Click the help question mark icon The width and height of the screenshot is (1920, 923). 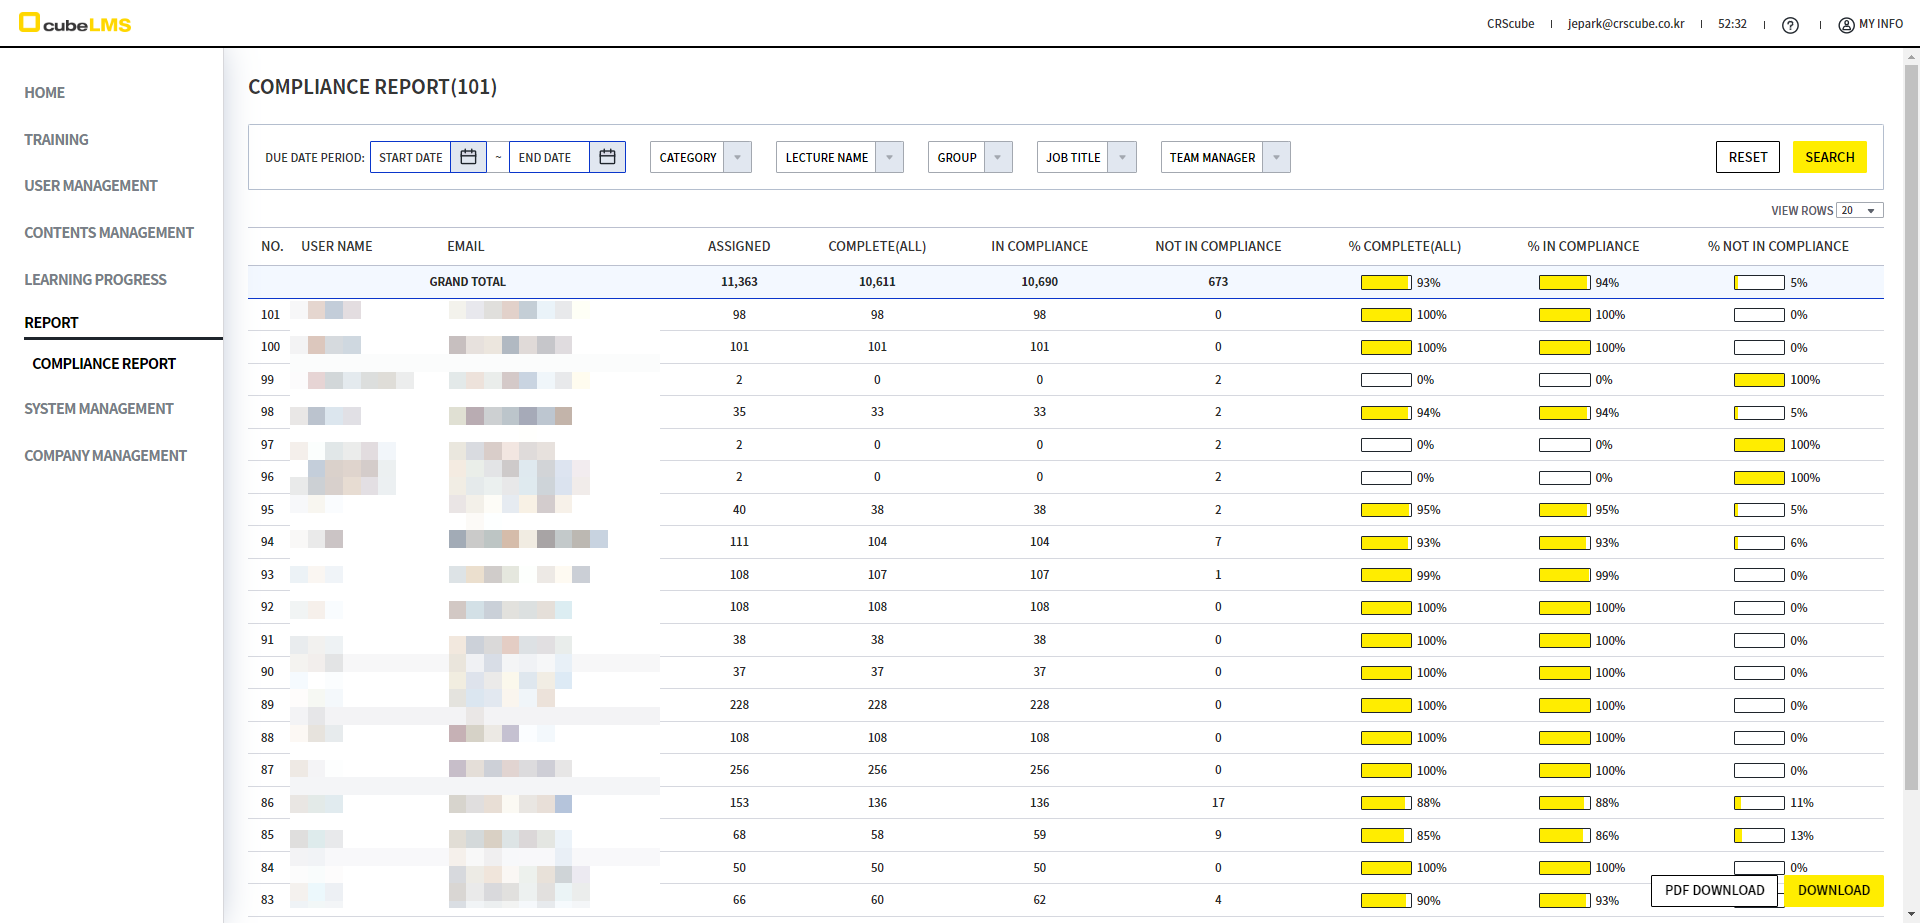pos(1790,25)
